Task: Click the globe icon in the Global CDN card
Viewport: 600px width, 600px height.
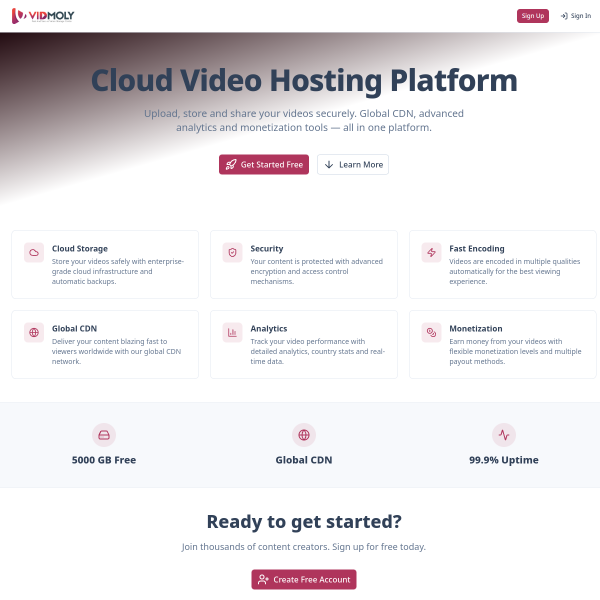Action: point(34,333)
